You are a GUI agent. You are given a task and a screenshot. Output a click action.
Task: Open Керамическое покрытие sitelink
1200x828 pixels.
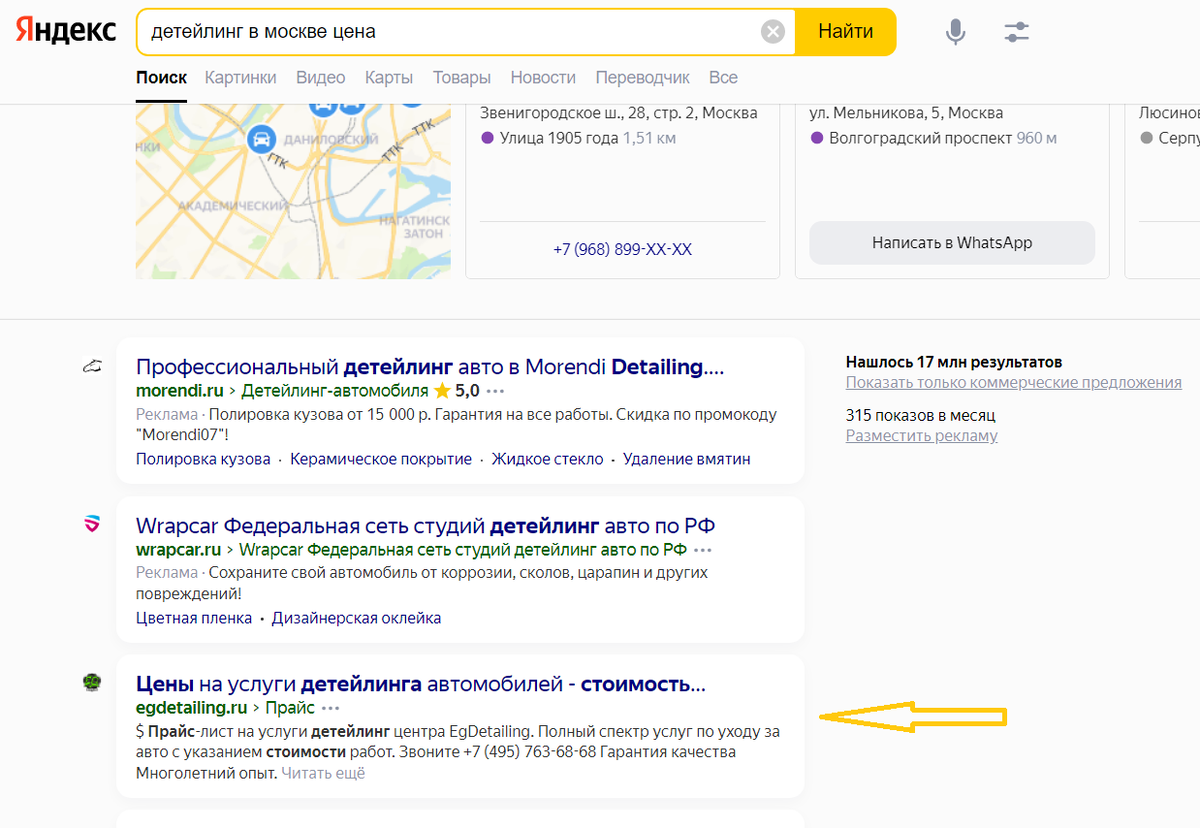(381, 459)
